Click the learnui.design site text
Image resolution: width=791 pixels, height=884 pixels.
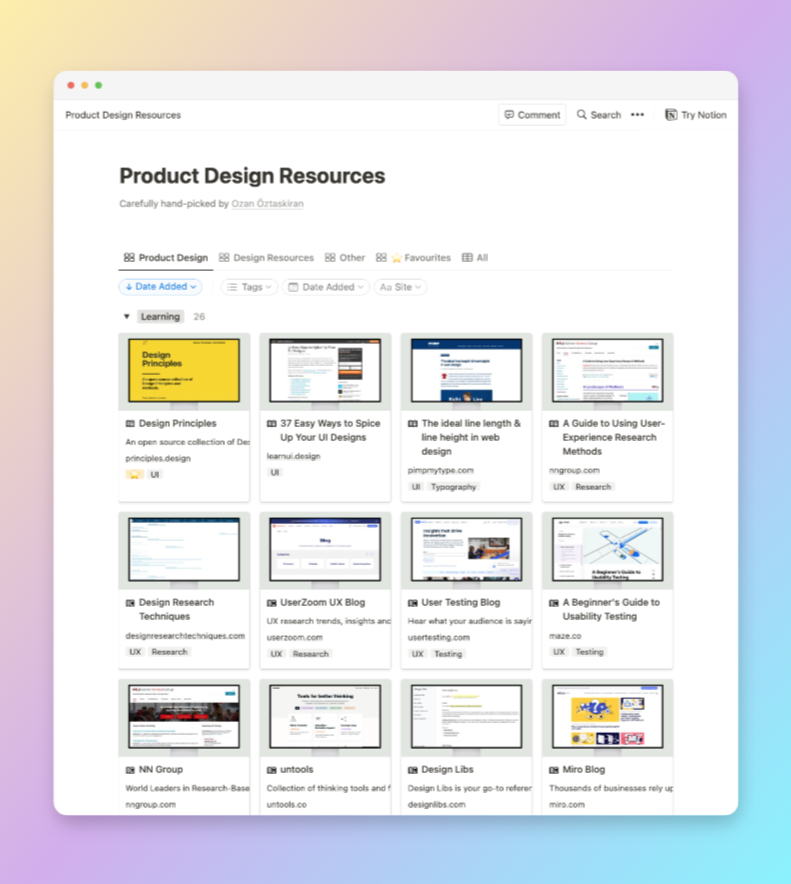pos(293,456)
